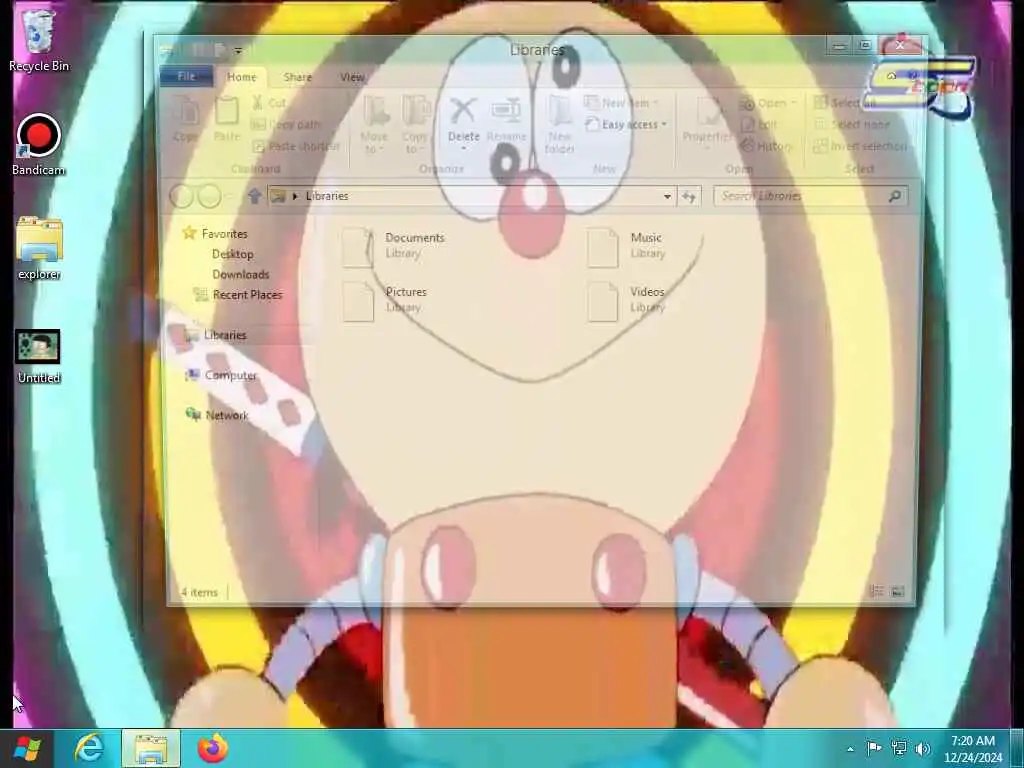Viewport: 1024px width, 768px height.
Task: Open the File tab
Action: pos(186,76)
